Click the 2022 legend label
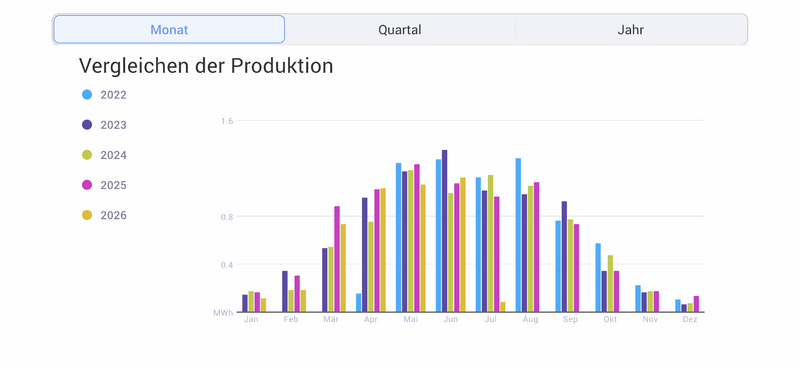This screenshot has height=368, width=800. click(113, 95)
